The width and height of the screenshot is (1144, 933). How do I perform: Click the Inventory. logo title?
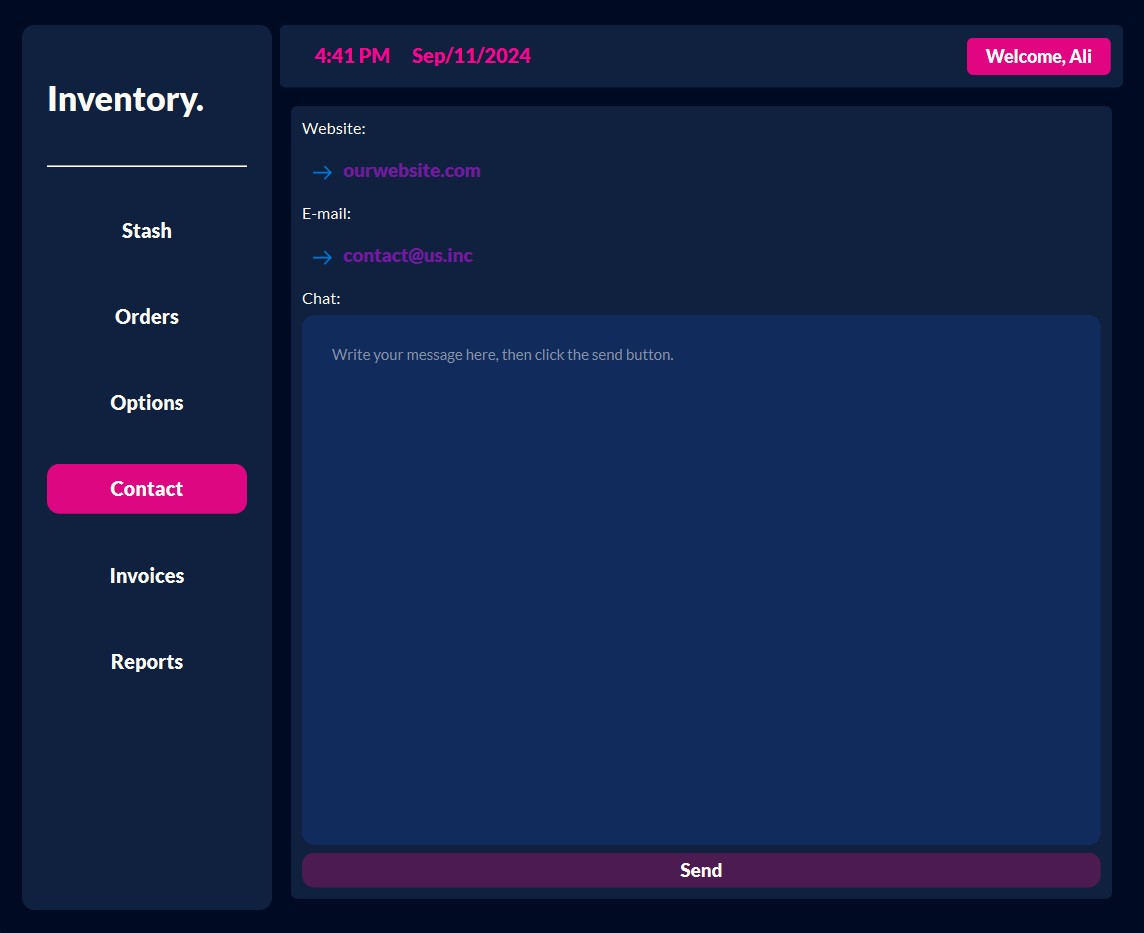[125, 99]
